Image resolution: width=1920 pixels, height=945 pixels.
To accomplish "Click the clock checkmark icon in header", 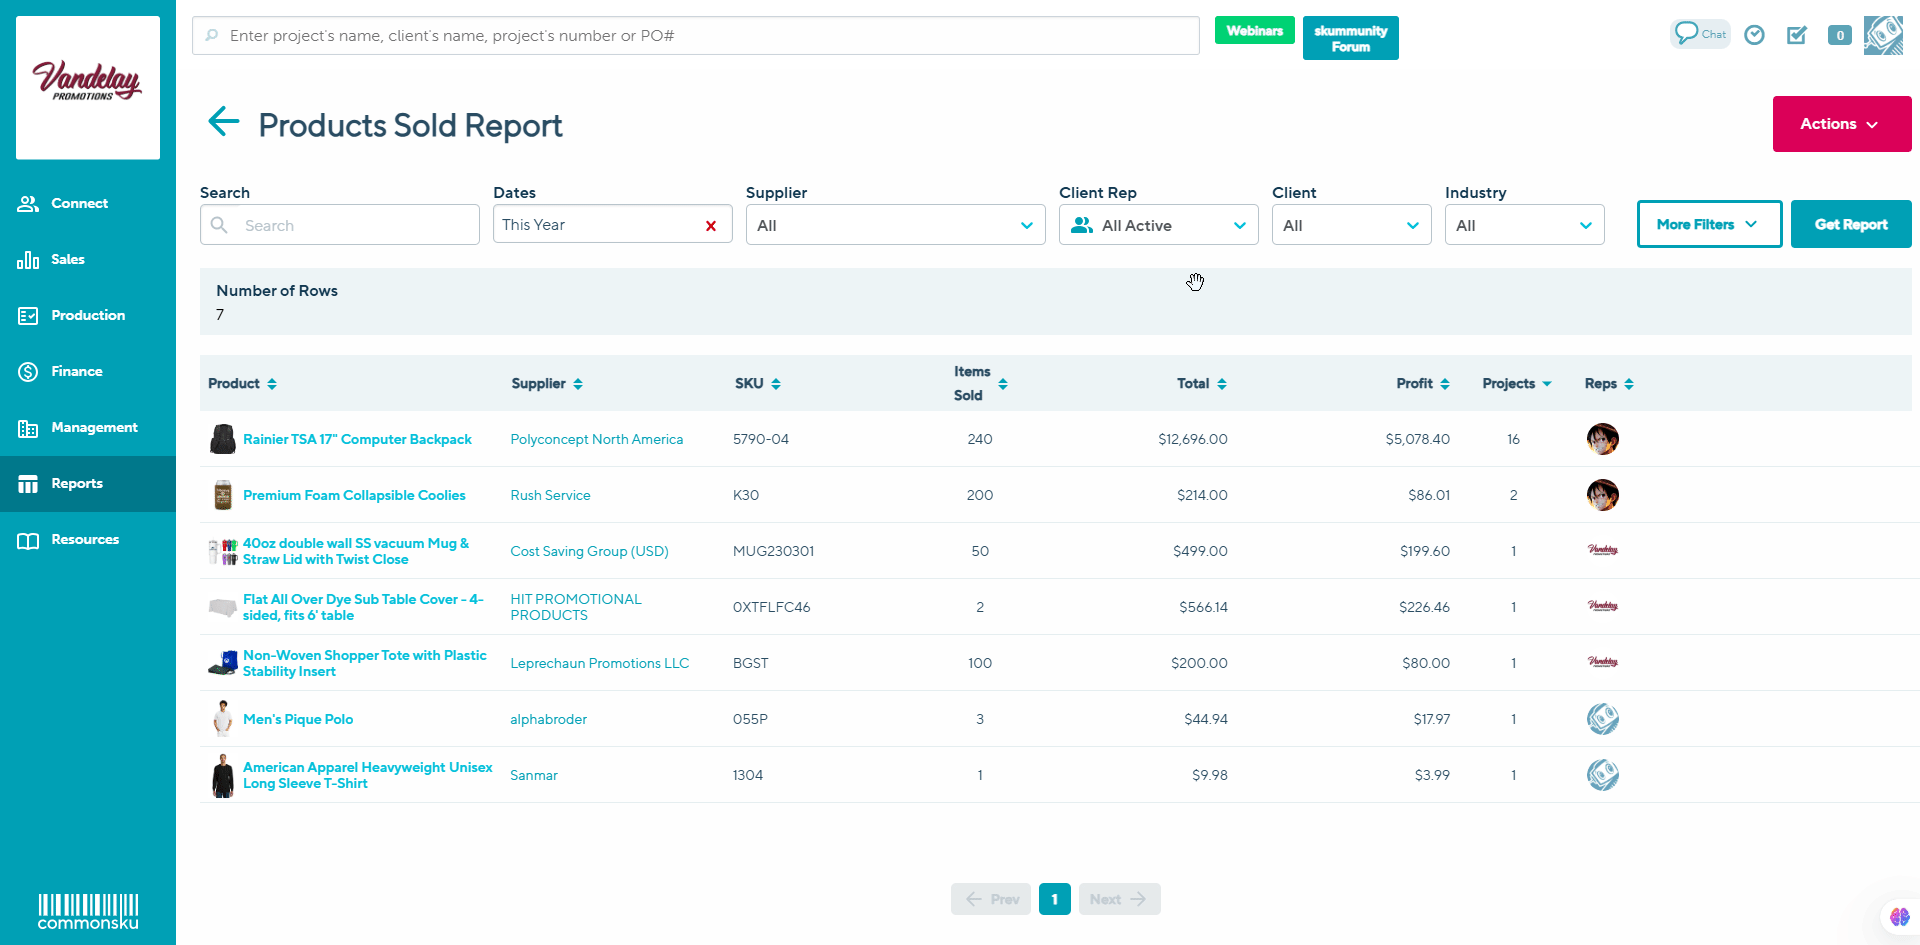I will [1754, 35].
